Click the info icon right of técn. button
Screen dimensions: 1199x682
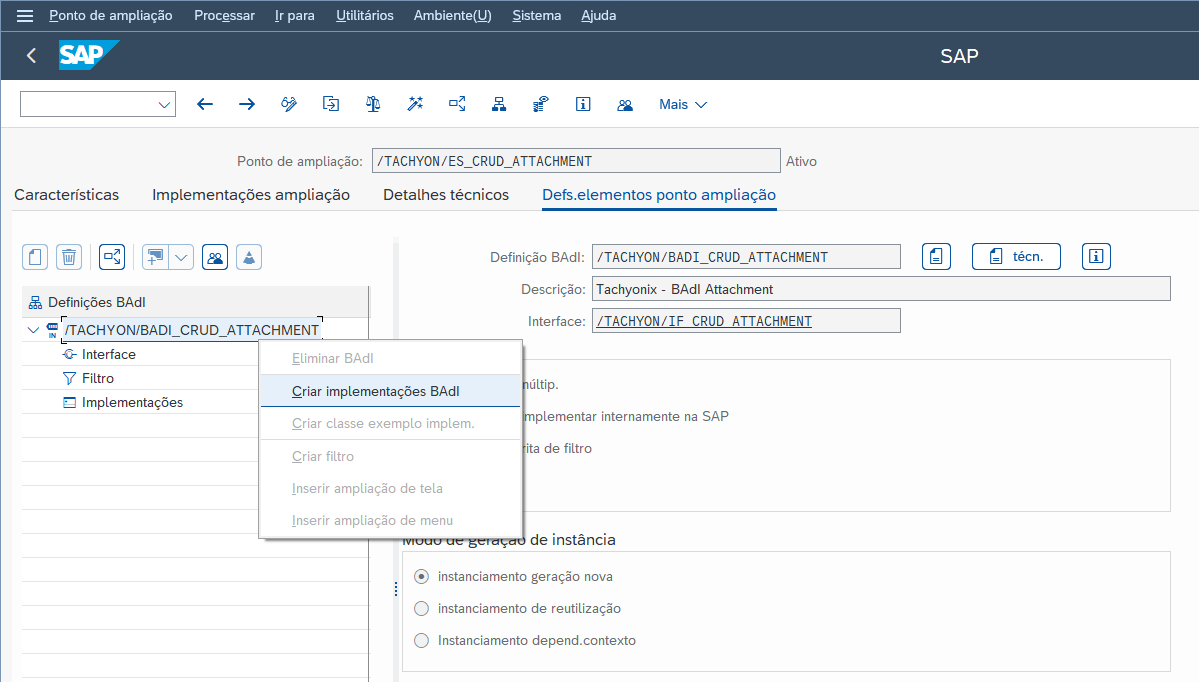click(x=1096, y=257)
